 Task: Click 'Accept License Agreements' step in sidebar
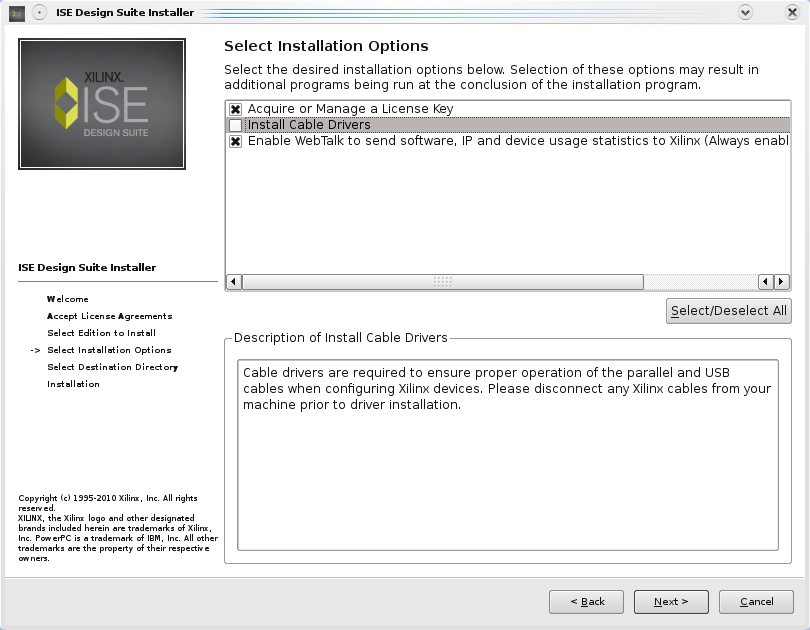point(110,316)
